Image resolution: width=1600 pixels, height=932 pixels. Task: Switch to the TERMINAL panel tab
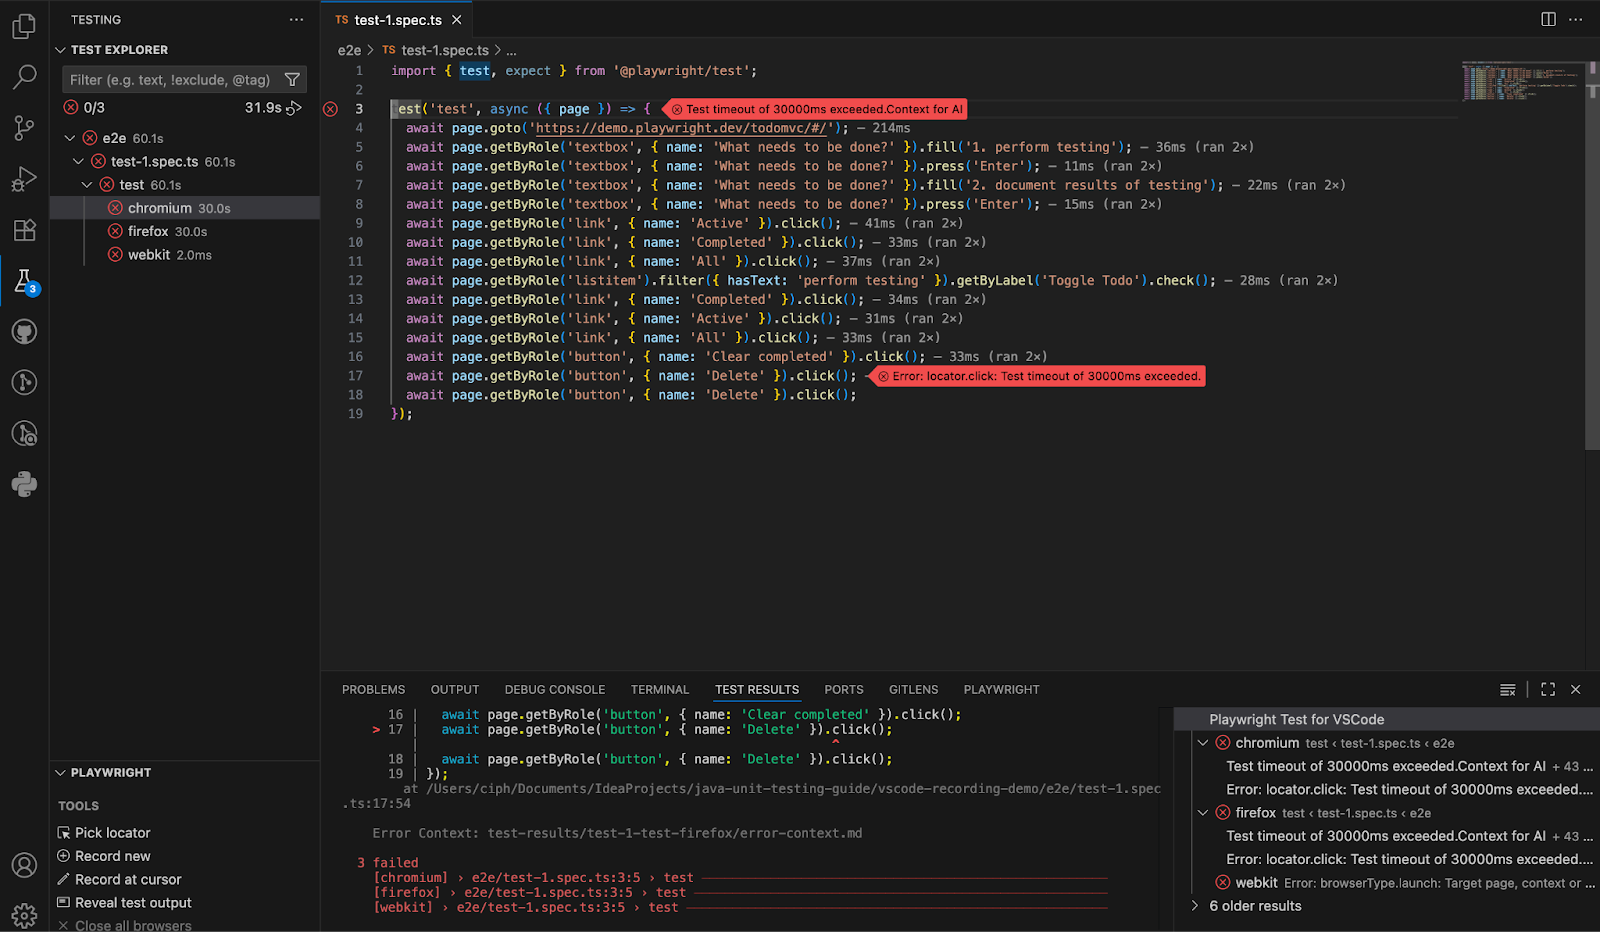pyautogui.click(x=659, y=689)
